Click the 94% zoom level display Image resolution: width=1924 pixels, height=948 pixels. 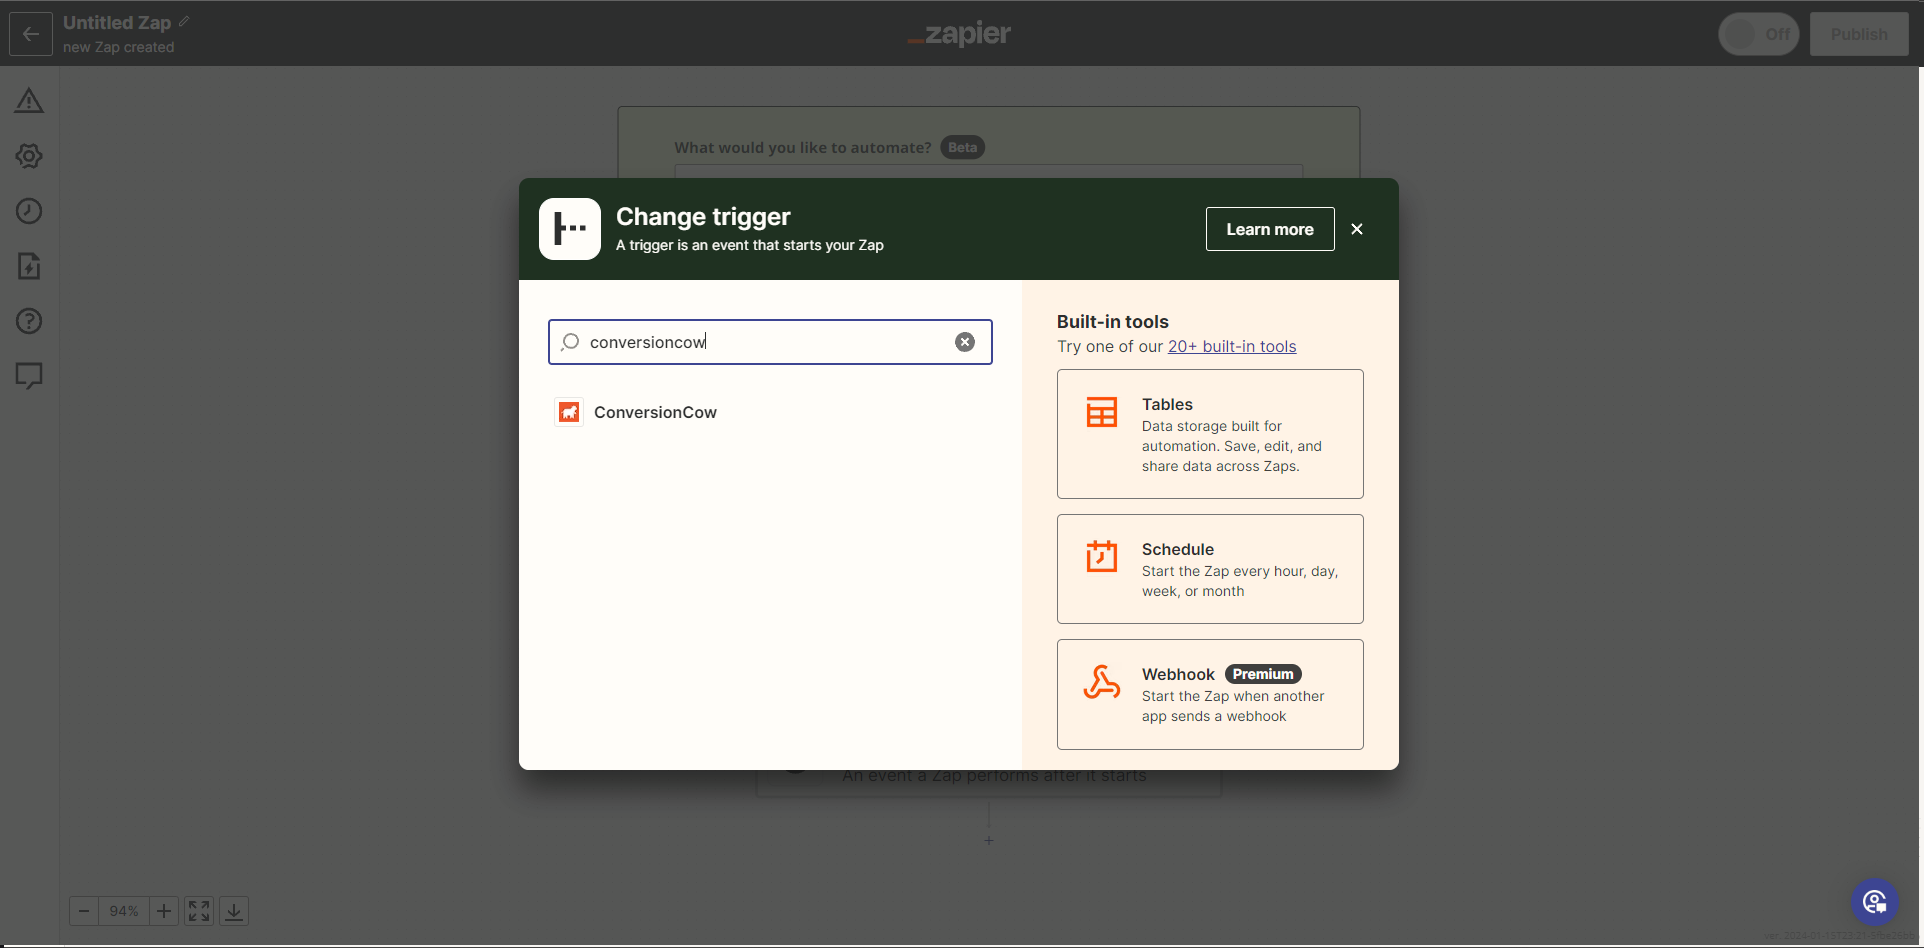(124, 911)
